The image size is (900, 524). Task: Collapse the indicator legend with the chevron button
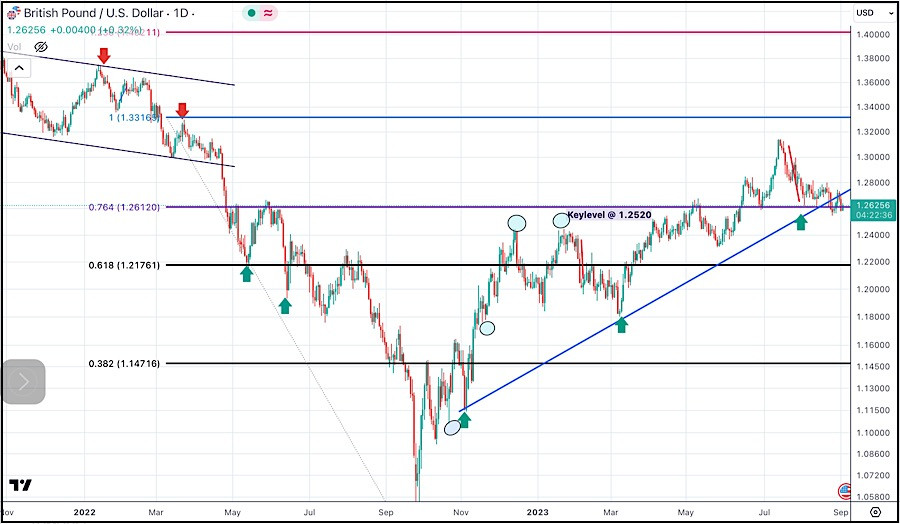(19, 68)
